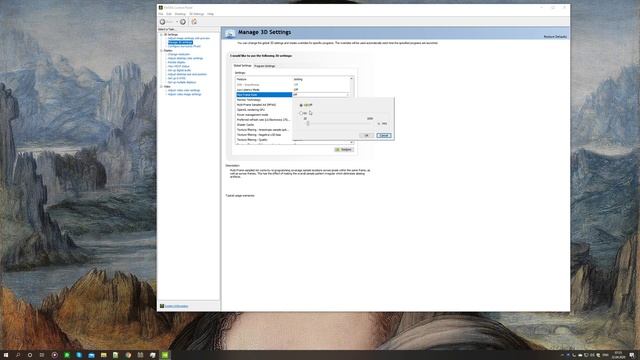
Task: Click the settings list scroll-down arrow
Action: coord(351,142)
